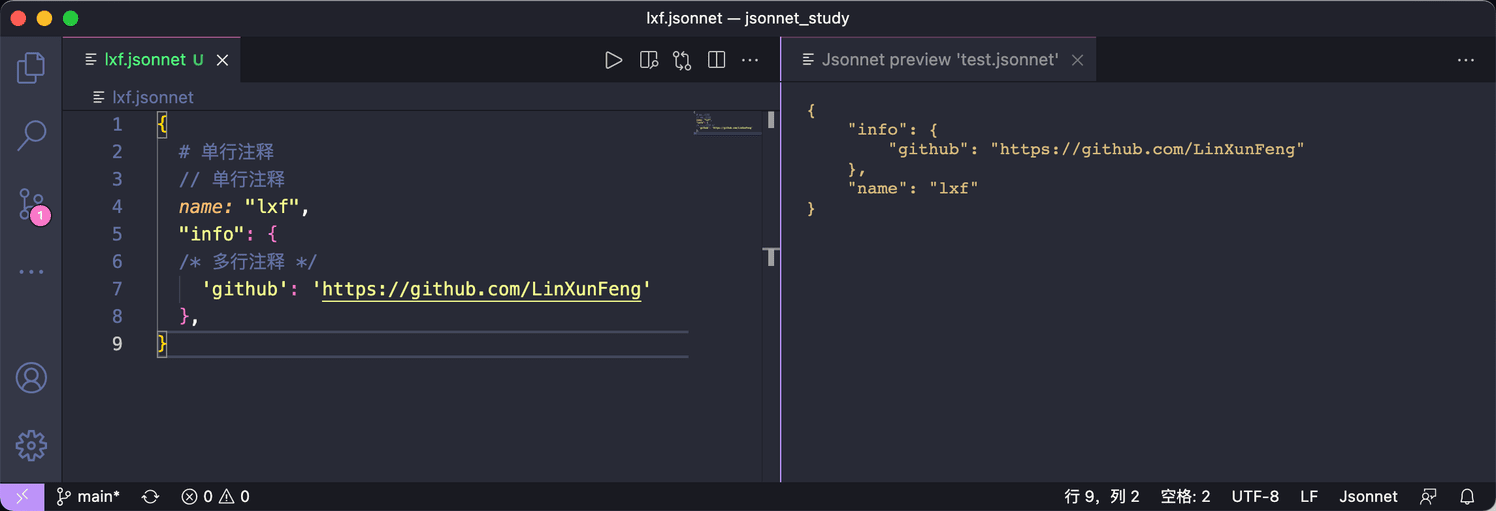Click the // 单行注释 comment line
Viewport: 1496px width, 511px height.
(232, 179)
